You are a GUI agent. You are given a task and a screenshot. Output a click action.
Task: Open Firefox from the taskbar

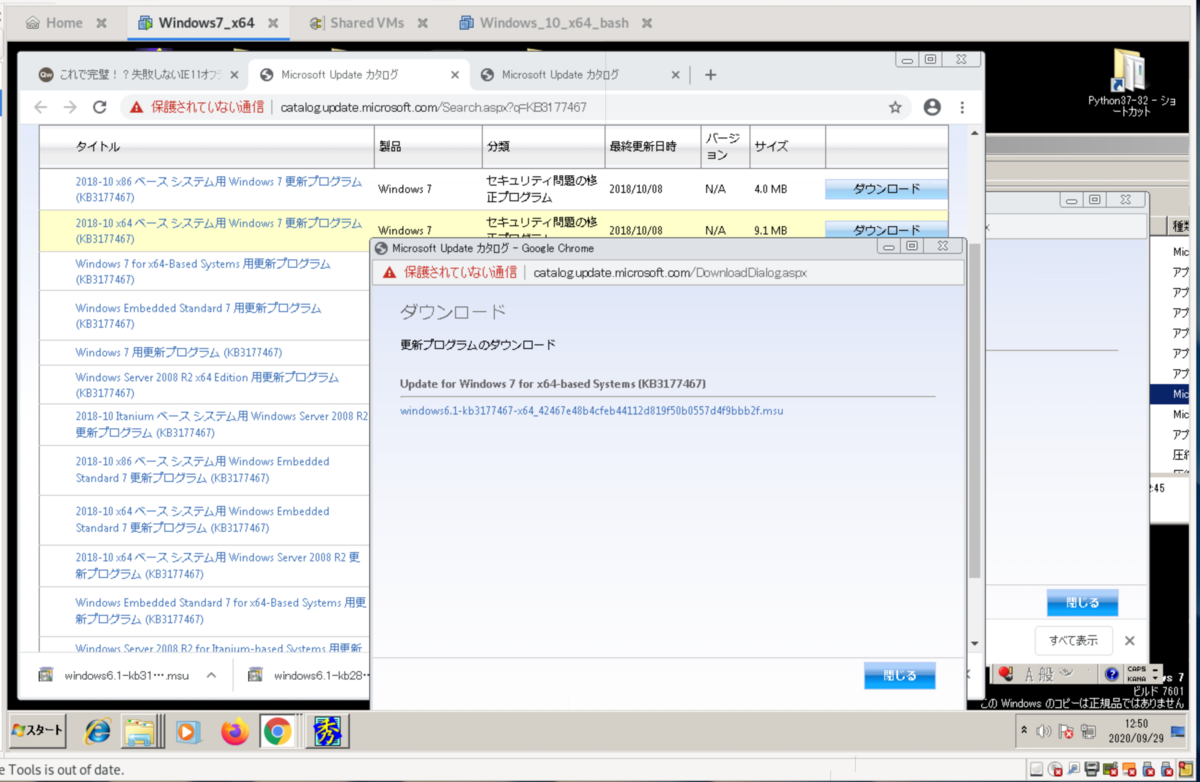(236, 732)
